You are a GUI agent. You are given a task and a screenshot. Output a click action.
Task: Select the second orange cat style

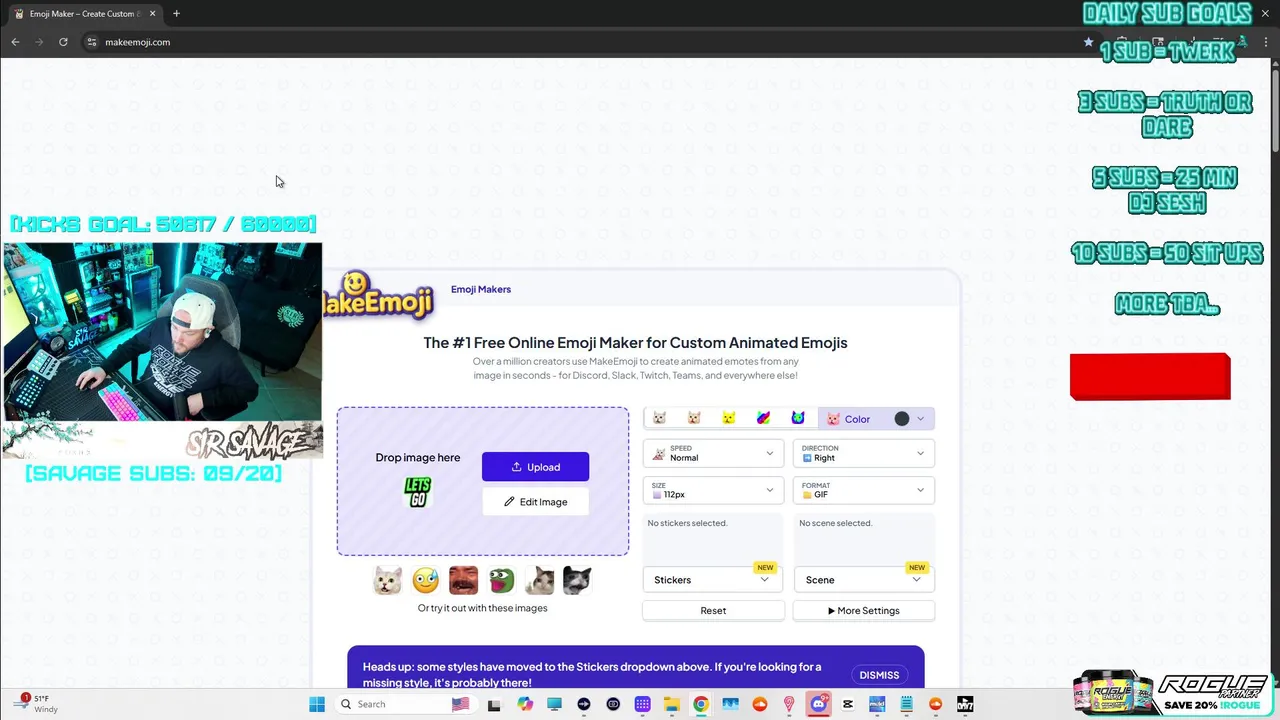[x=694, y=419]
